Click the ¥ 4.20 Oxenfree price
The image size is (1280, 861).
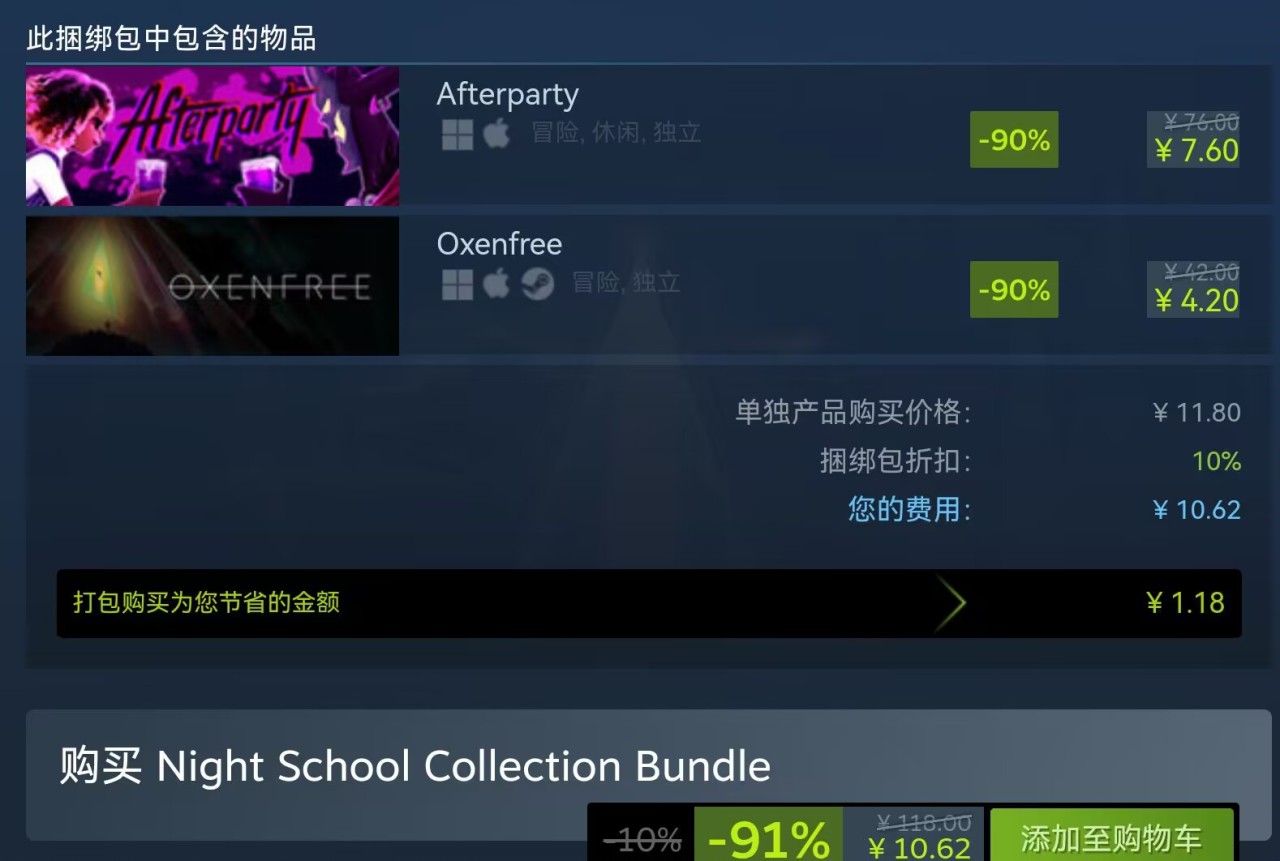point(1196,301)
